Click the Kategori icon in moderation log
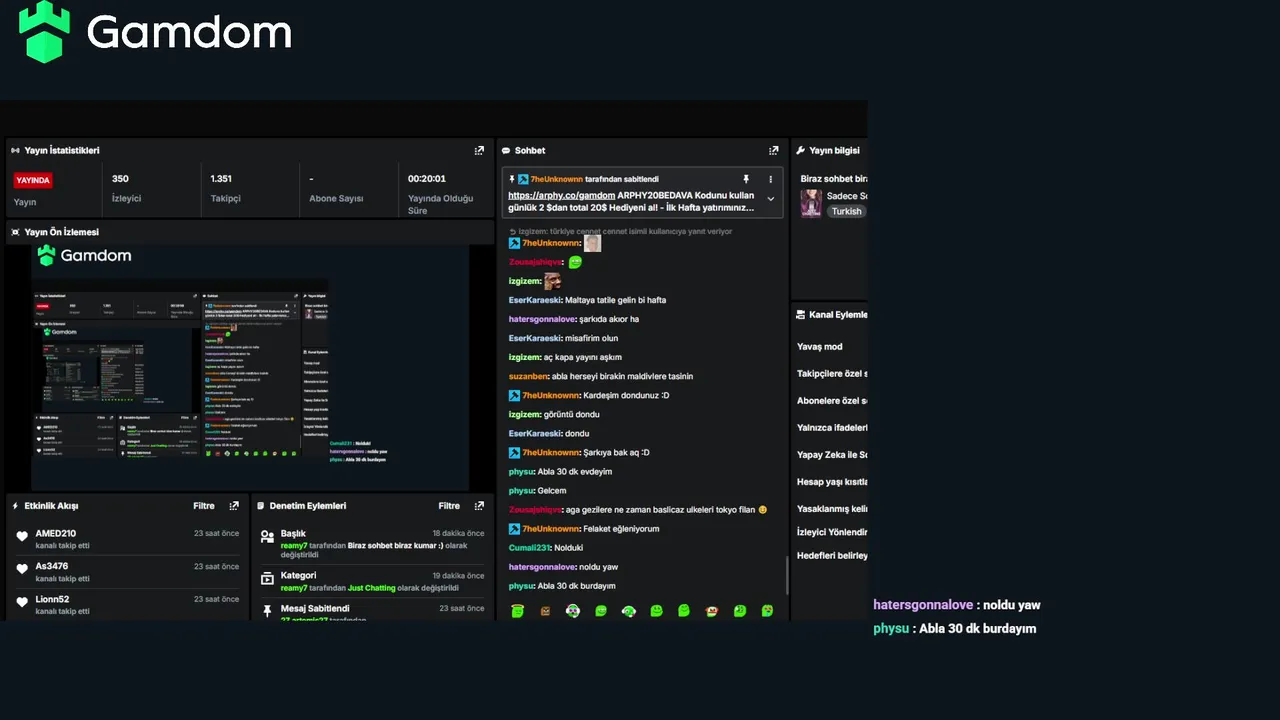 (267, 578)
